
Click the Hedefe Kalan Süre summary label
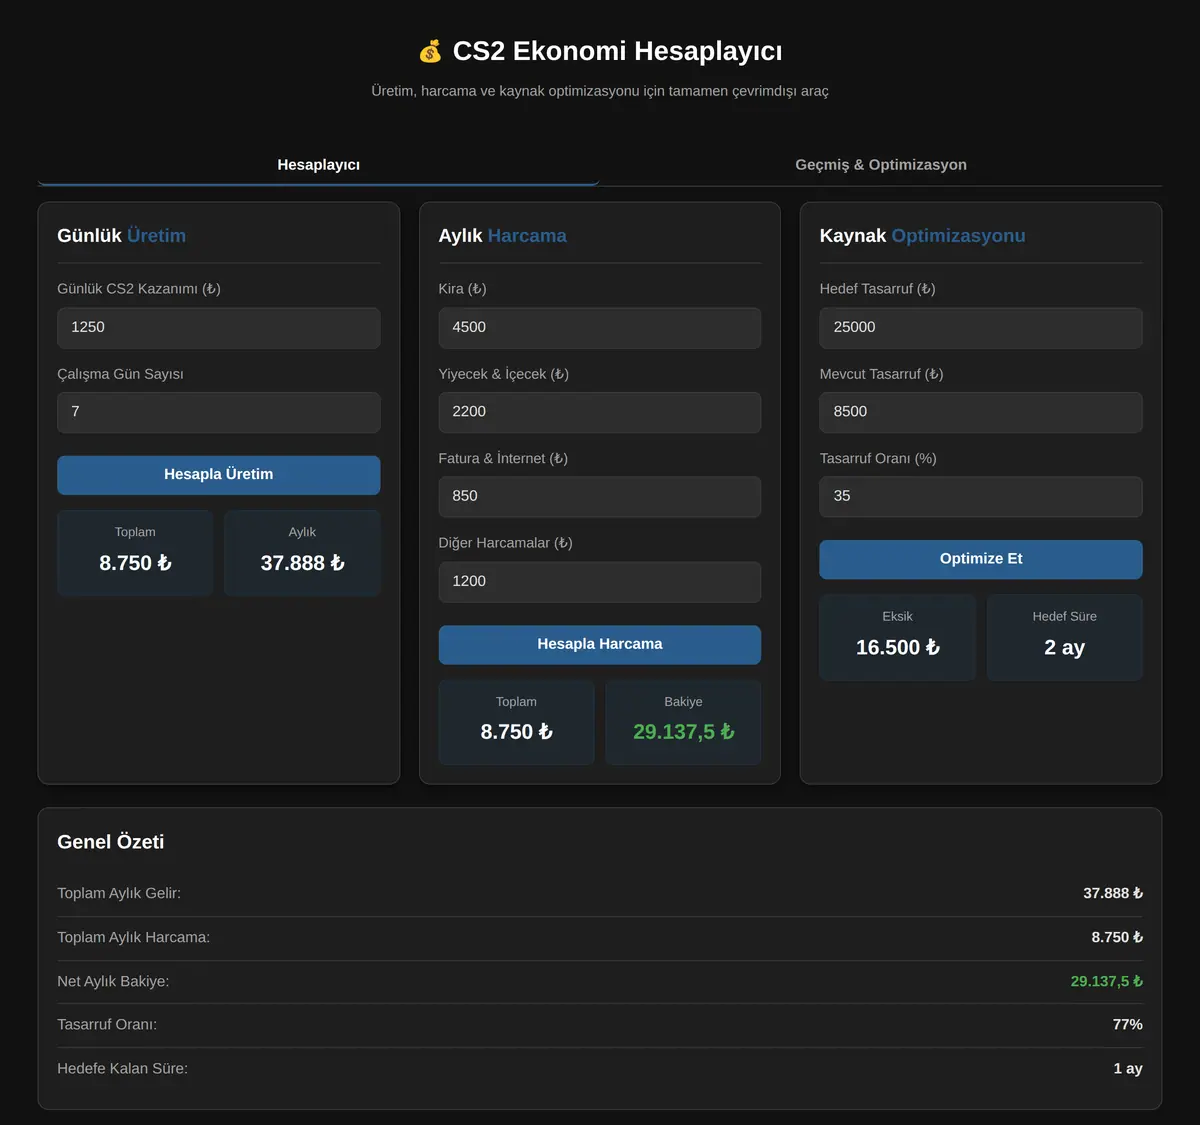click(x=122, y=1068)
